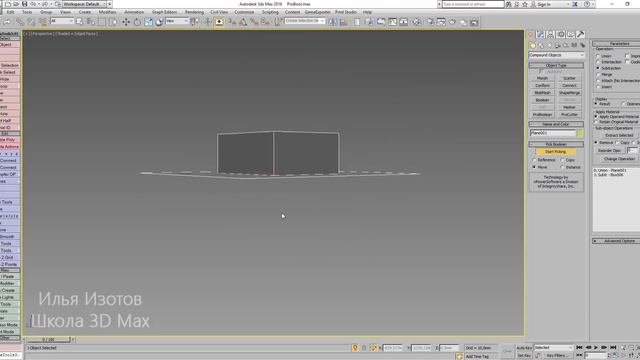Open the Graph Editors menu
The width and height of the screenshot is (640, 360).
click(x=164, y=12)
